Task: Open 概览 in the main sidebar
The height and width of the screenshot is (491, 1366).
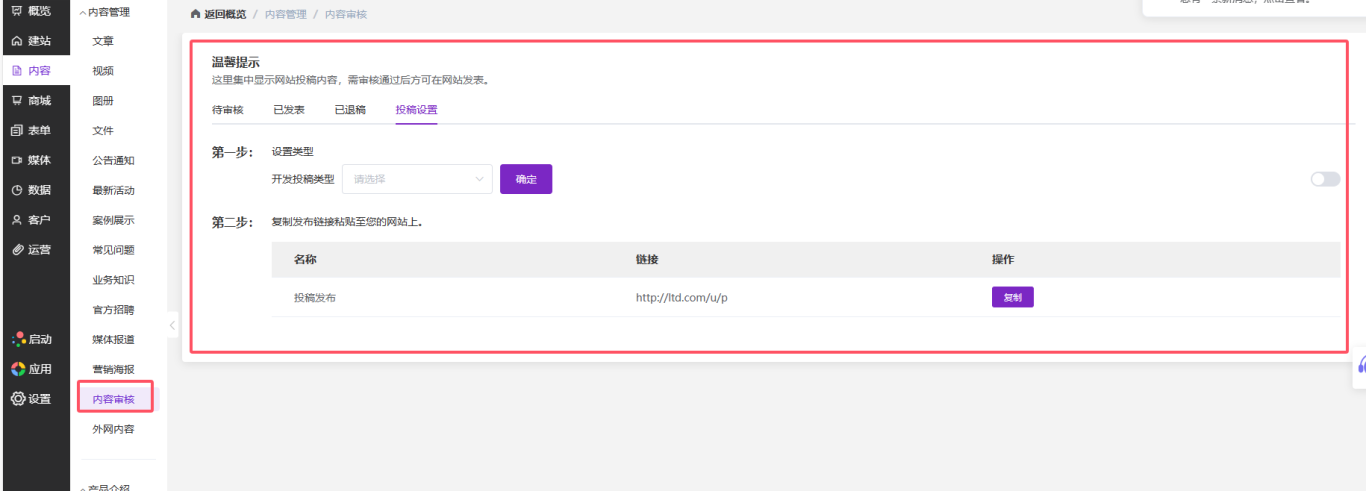Action: (31, 11)
